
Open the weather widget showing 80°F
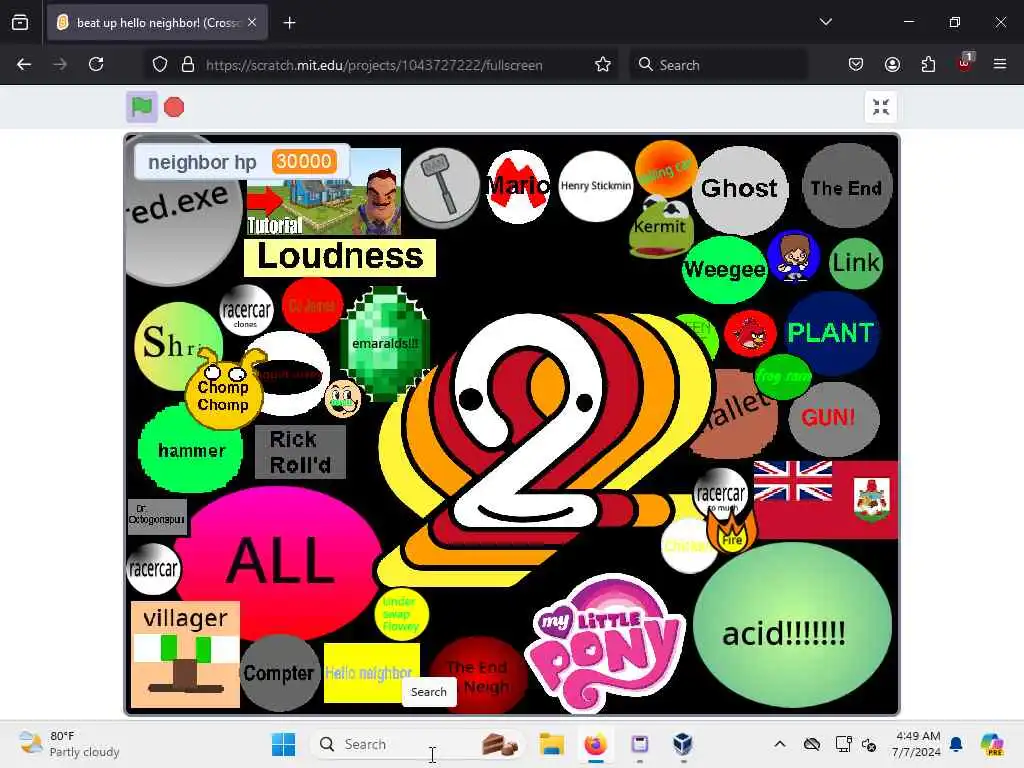click(x=69, y=744)
